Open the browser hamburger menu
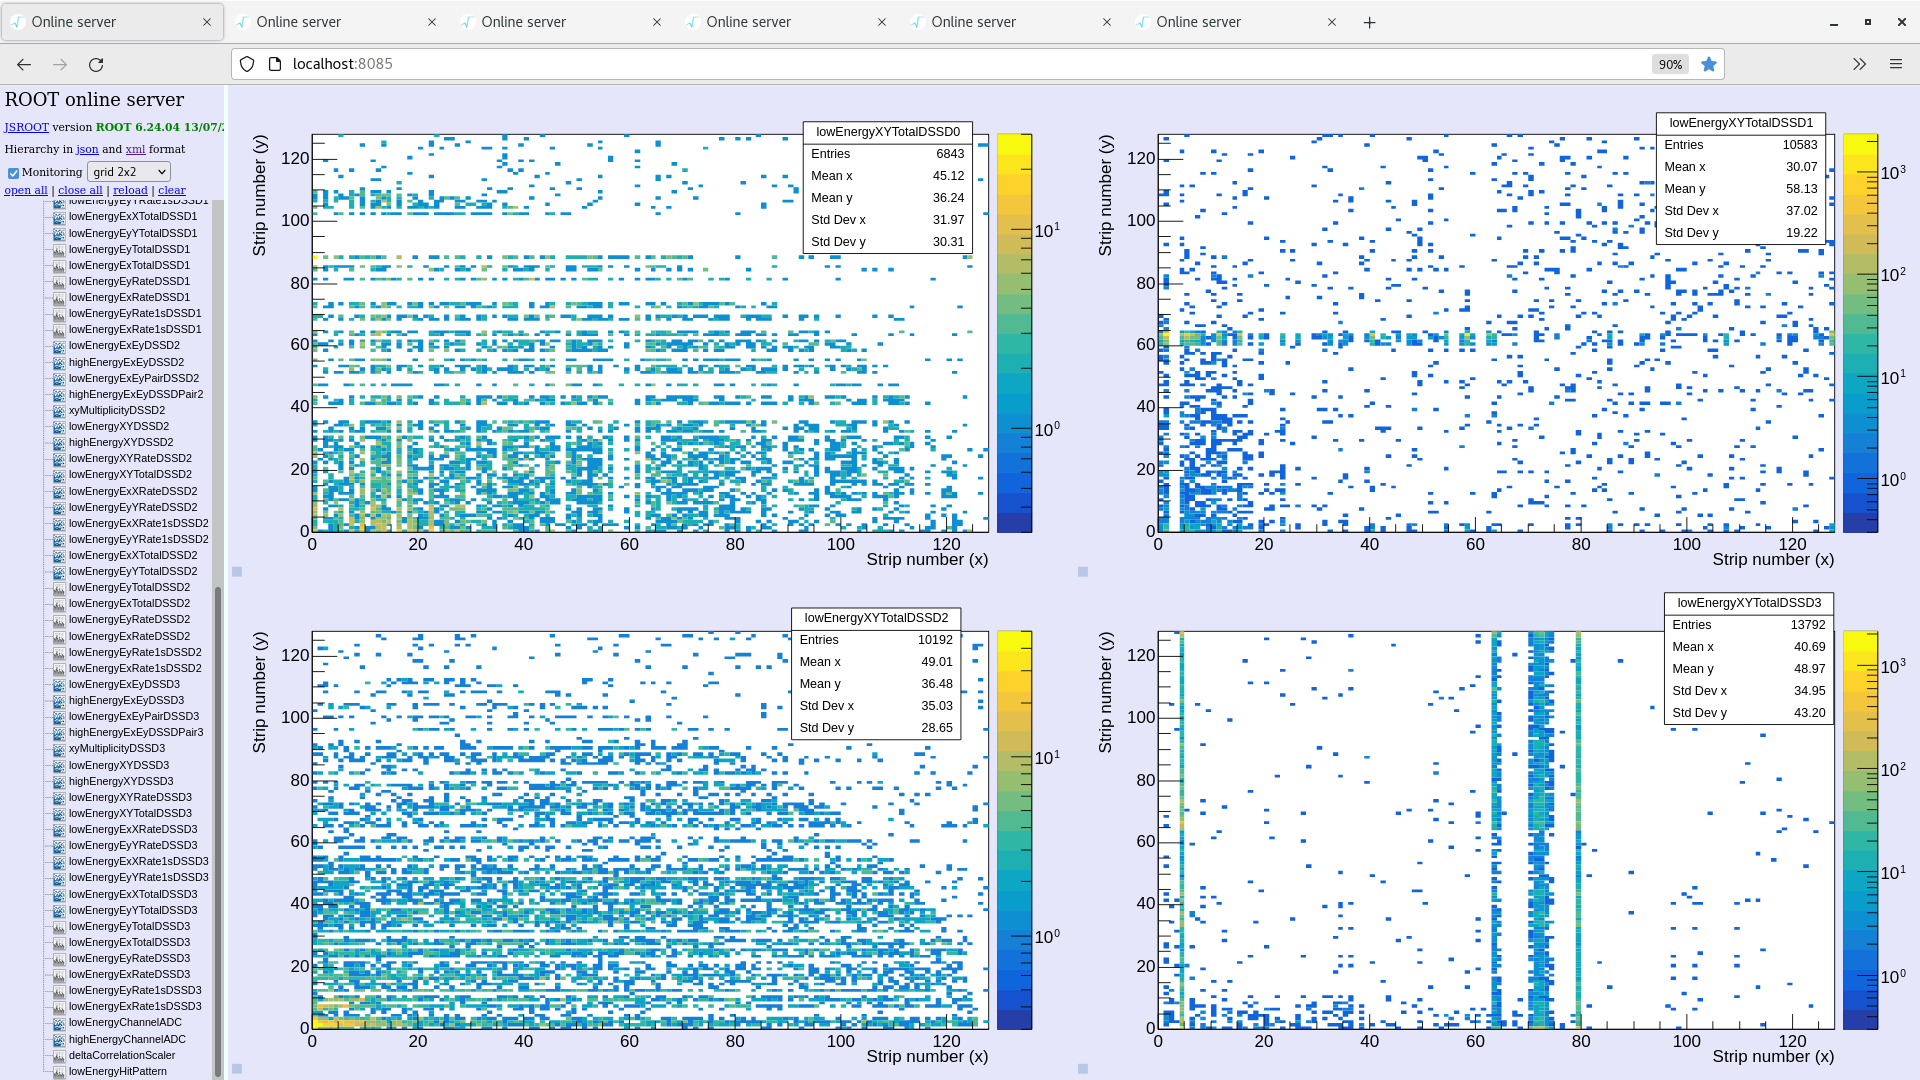 click(x=1895, y=64)
